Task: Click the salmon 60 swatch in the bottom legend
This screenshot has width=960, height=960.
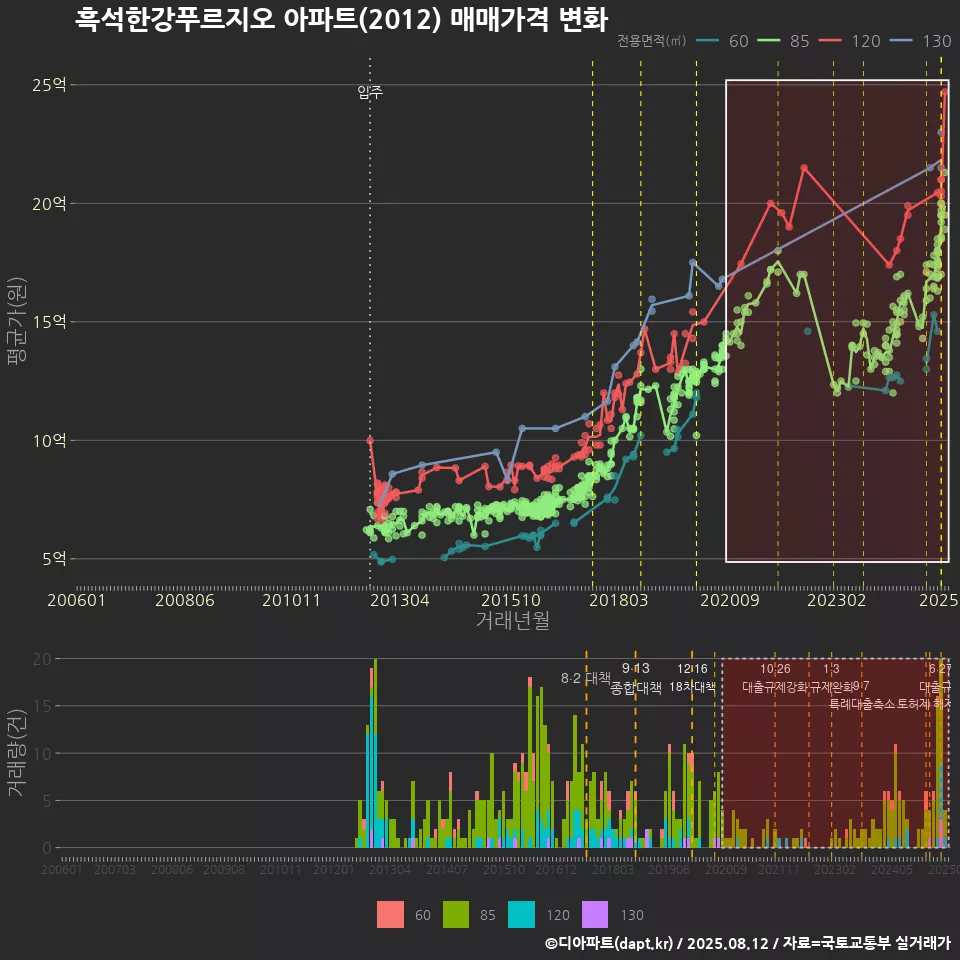Action: pyautogui.click(x=390, y=915)
